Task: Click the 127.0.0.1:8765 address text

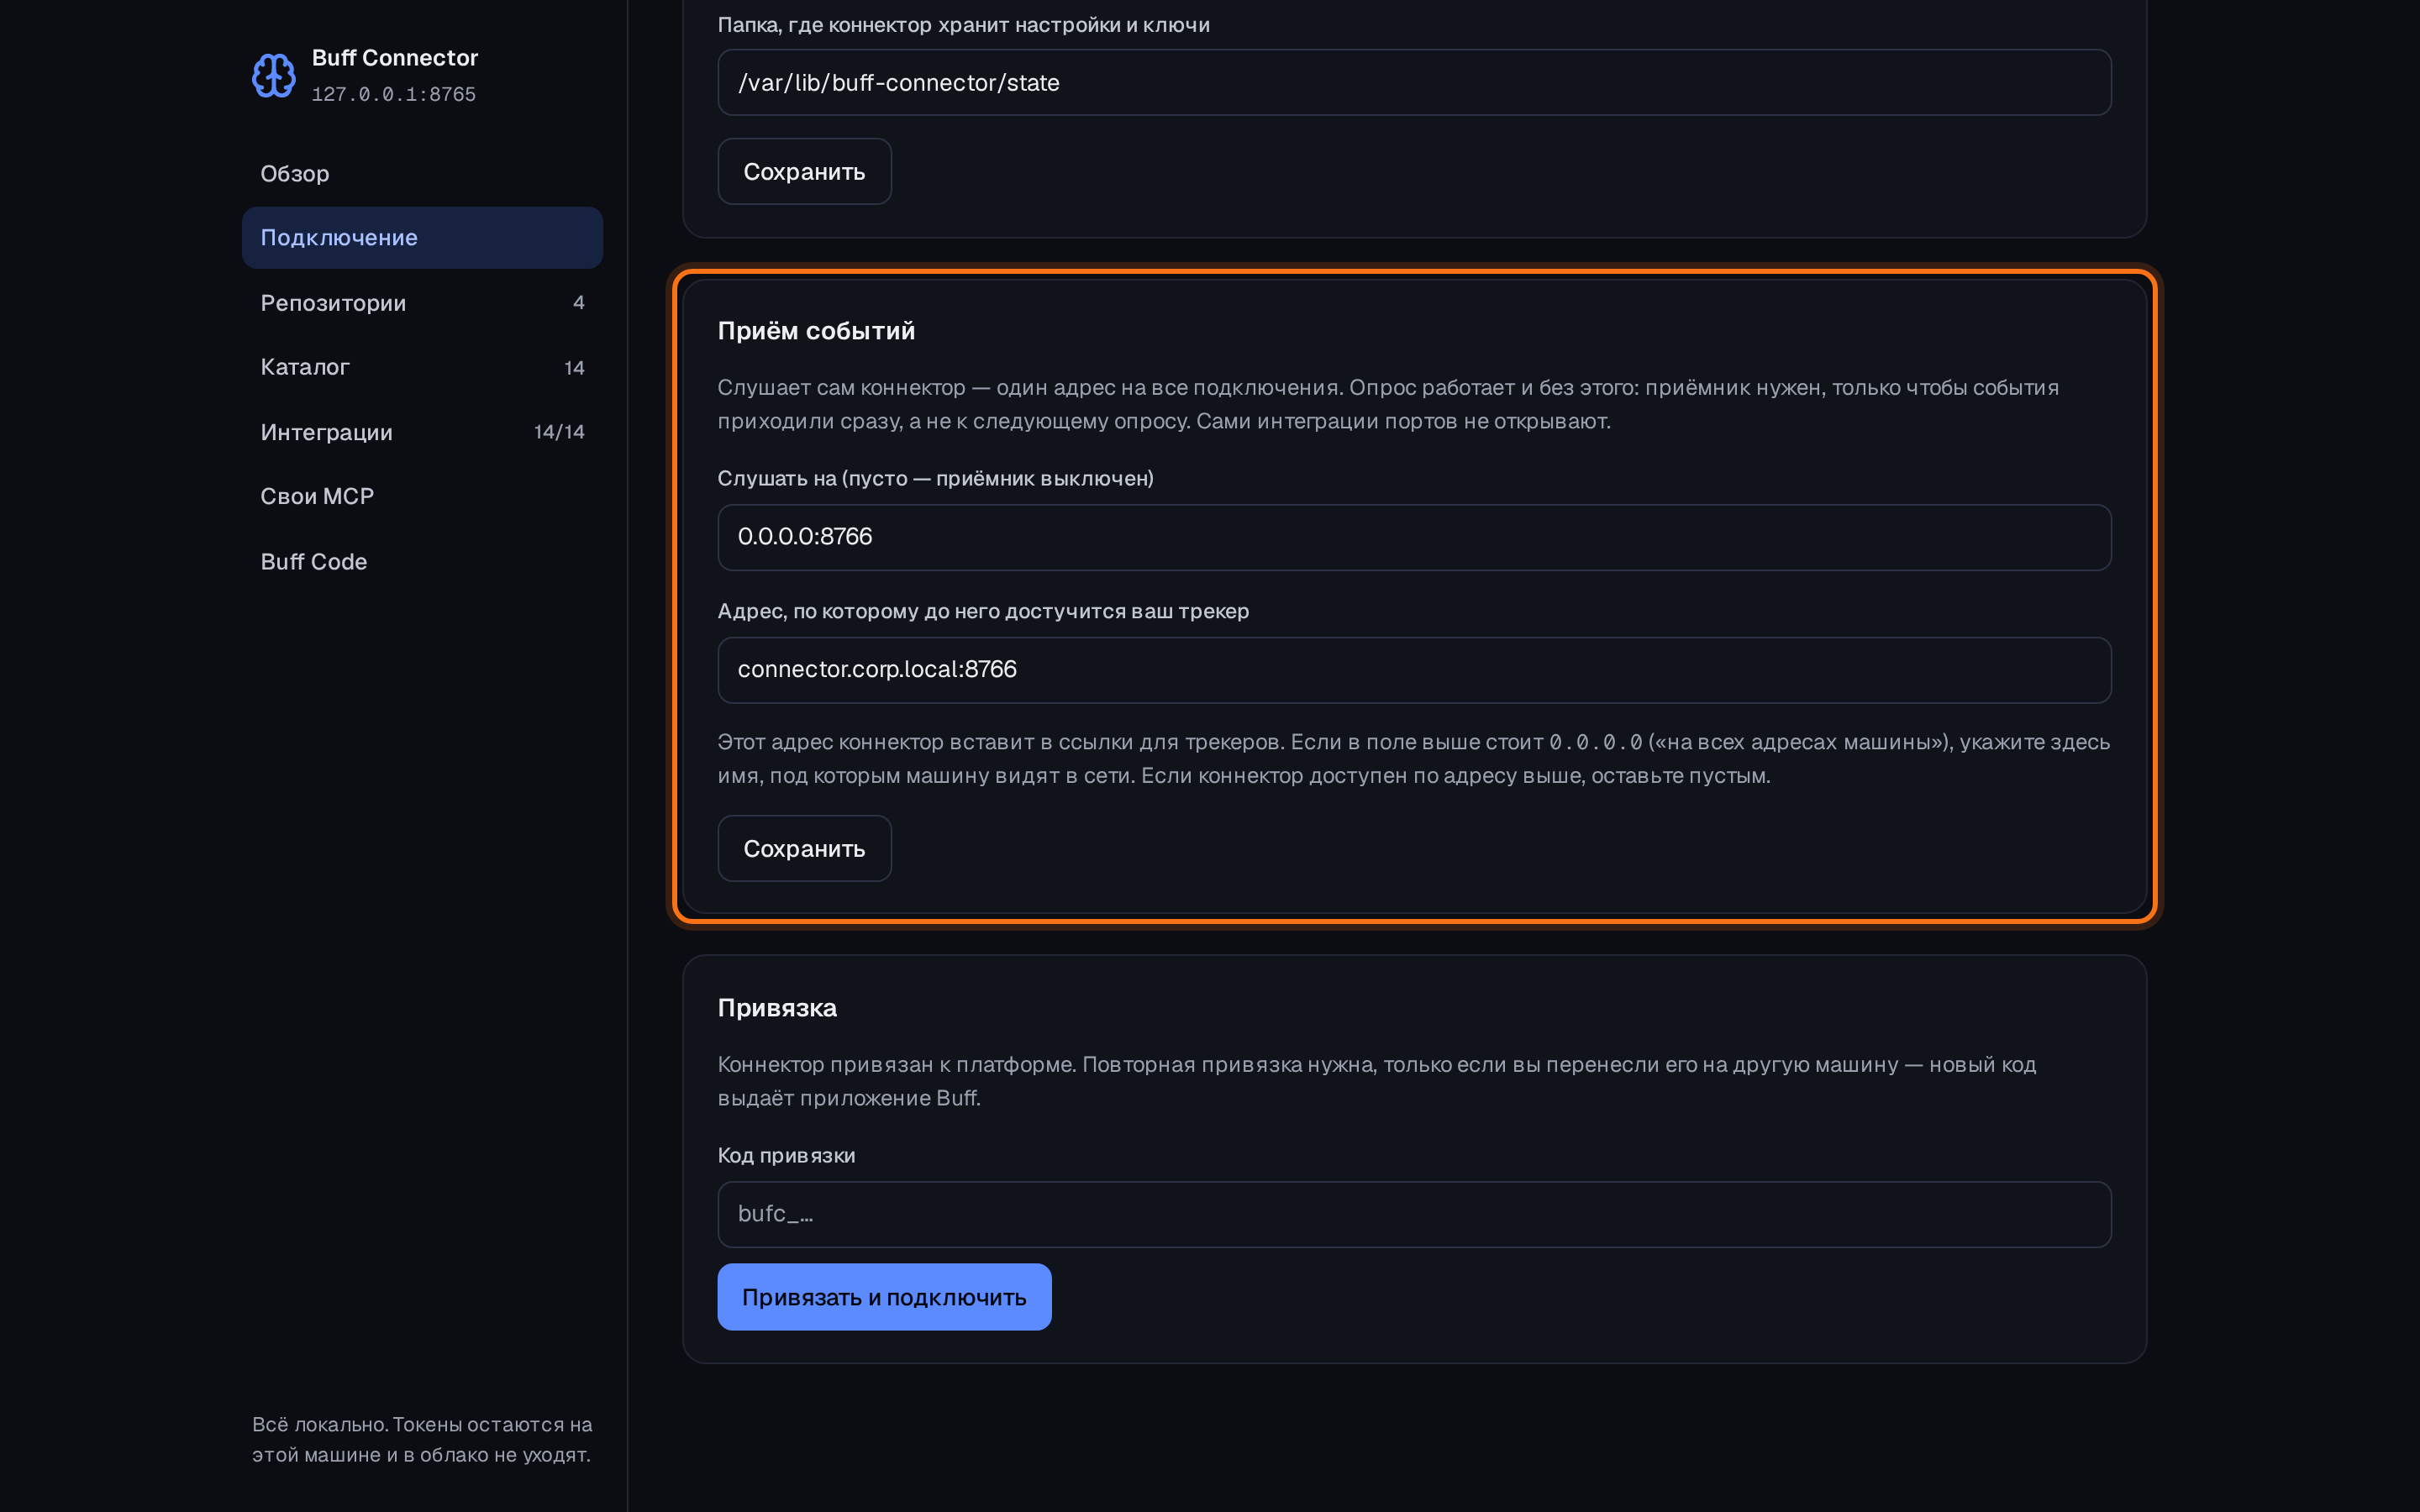Action: pos(394,94)
